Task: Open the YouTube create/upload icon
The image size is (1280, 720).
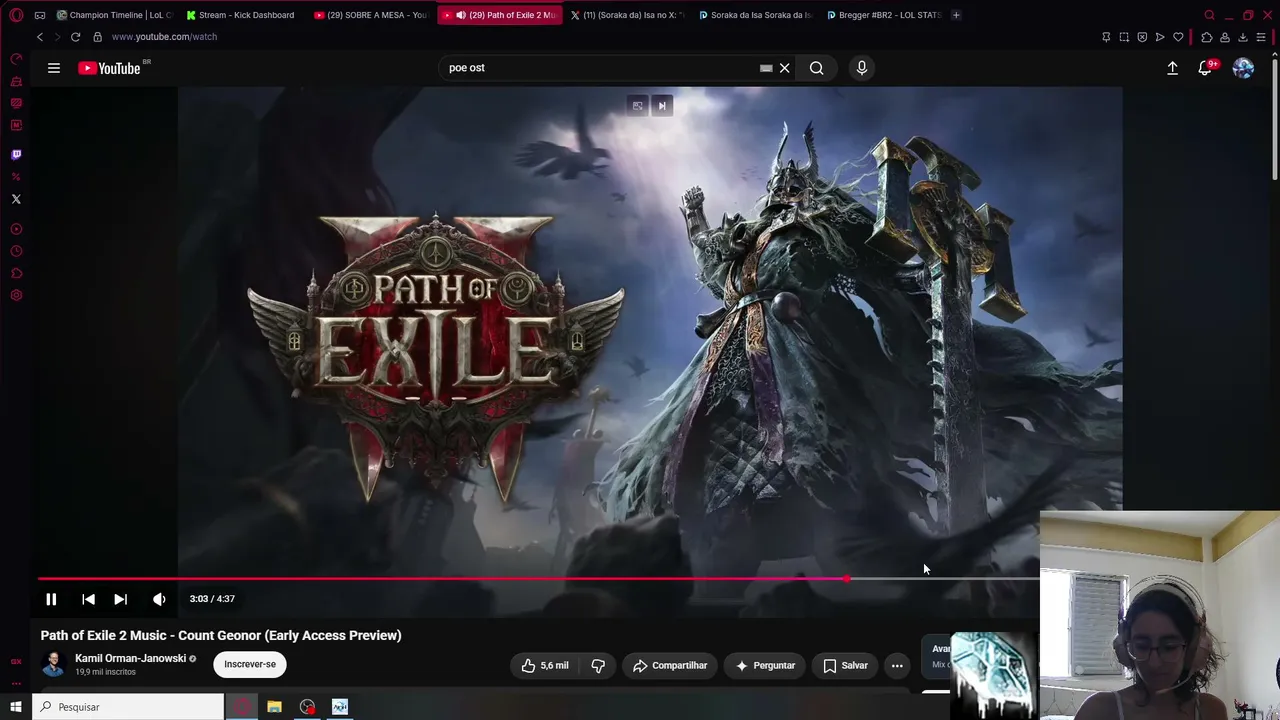Action: (1172, 68)
